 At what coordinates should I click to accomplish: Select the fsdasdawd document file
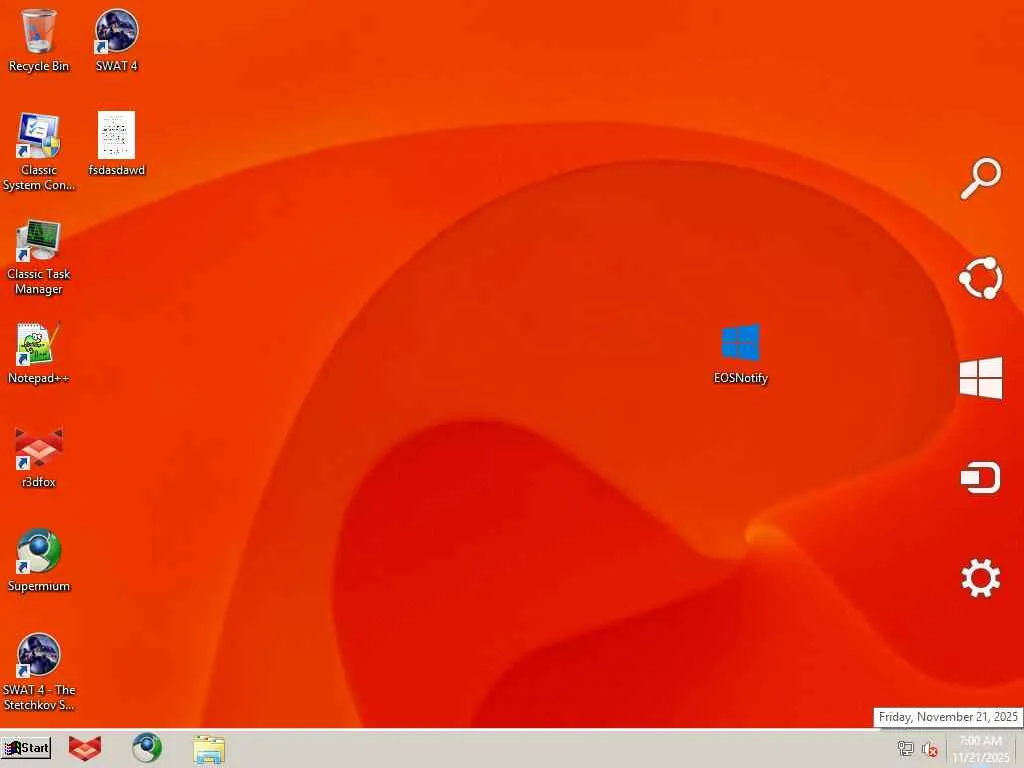coord(116,144)
